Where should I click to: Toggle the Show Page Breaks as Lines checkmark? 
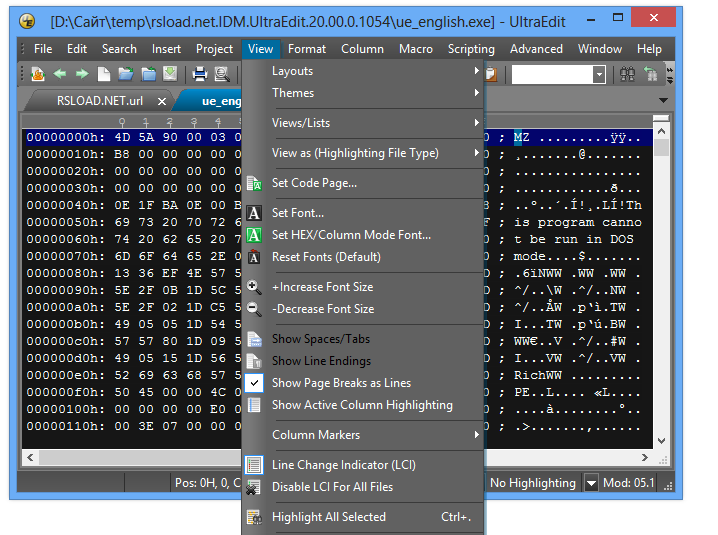[254, 383]
